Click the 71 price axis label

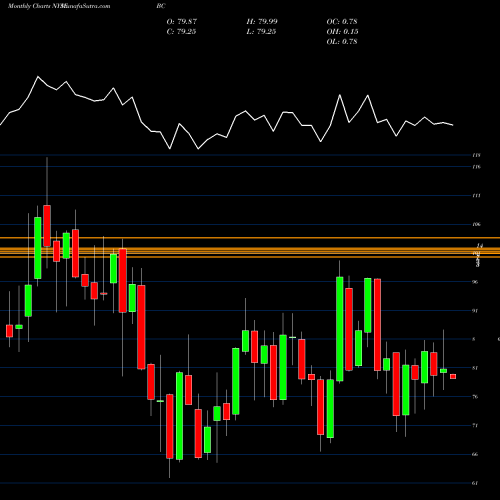pos(475,426)
